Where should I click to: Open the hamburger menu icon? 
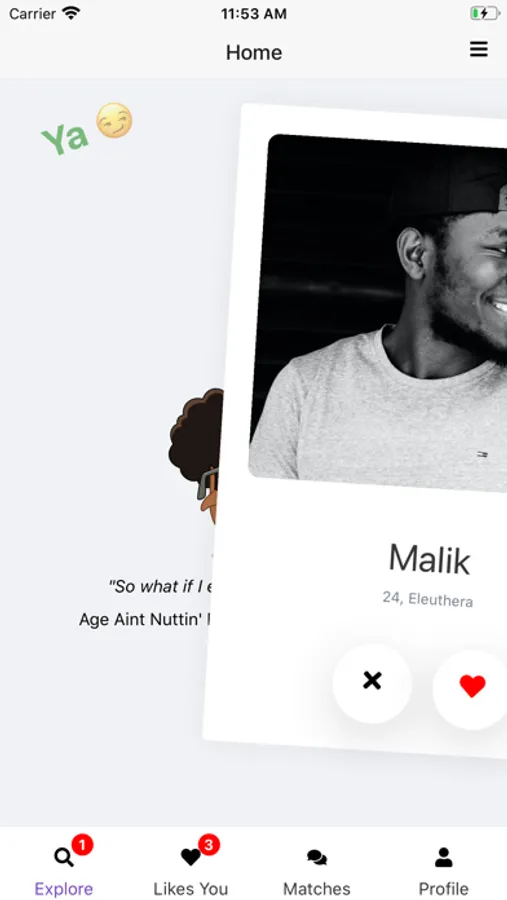(x=479, y=49)
